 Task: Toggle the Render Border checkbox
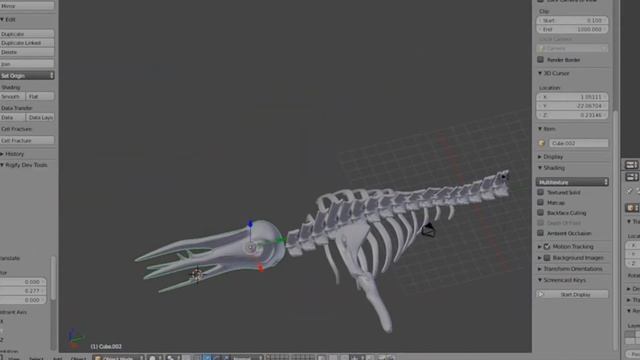click(541, 60)
